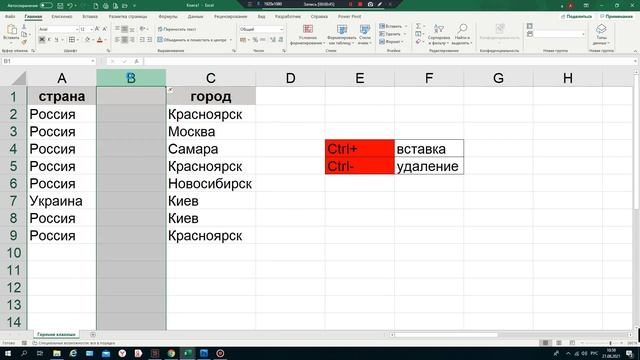Click the New document icon in quick access
The width and height of the screenshot is (640, 360).
pyautogui.click(x=96, y=6)
